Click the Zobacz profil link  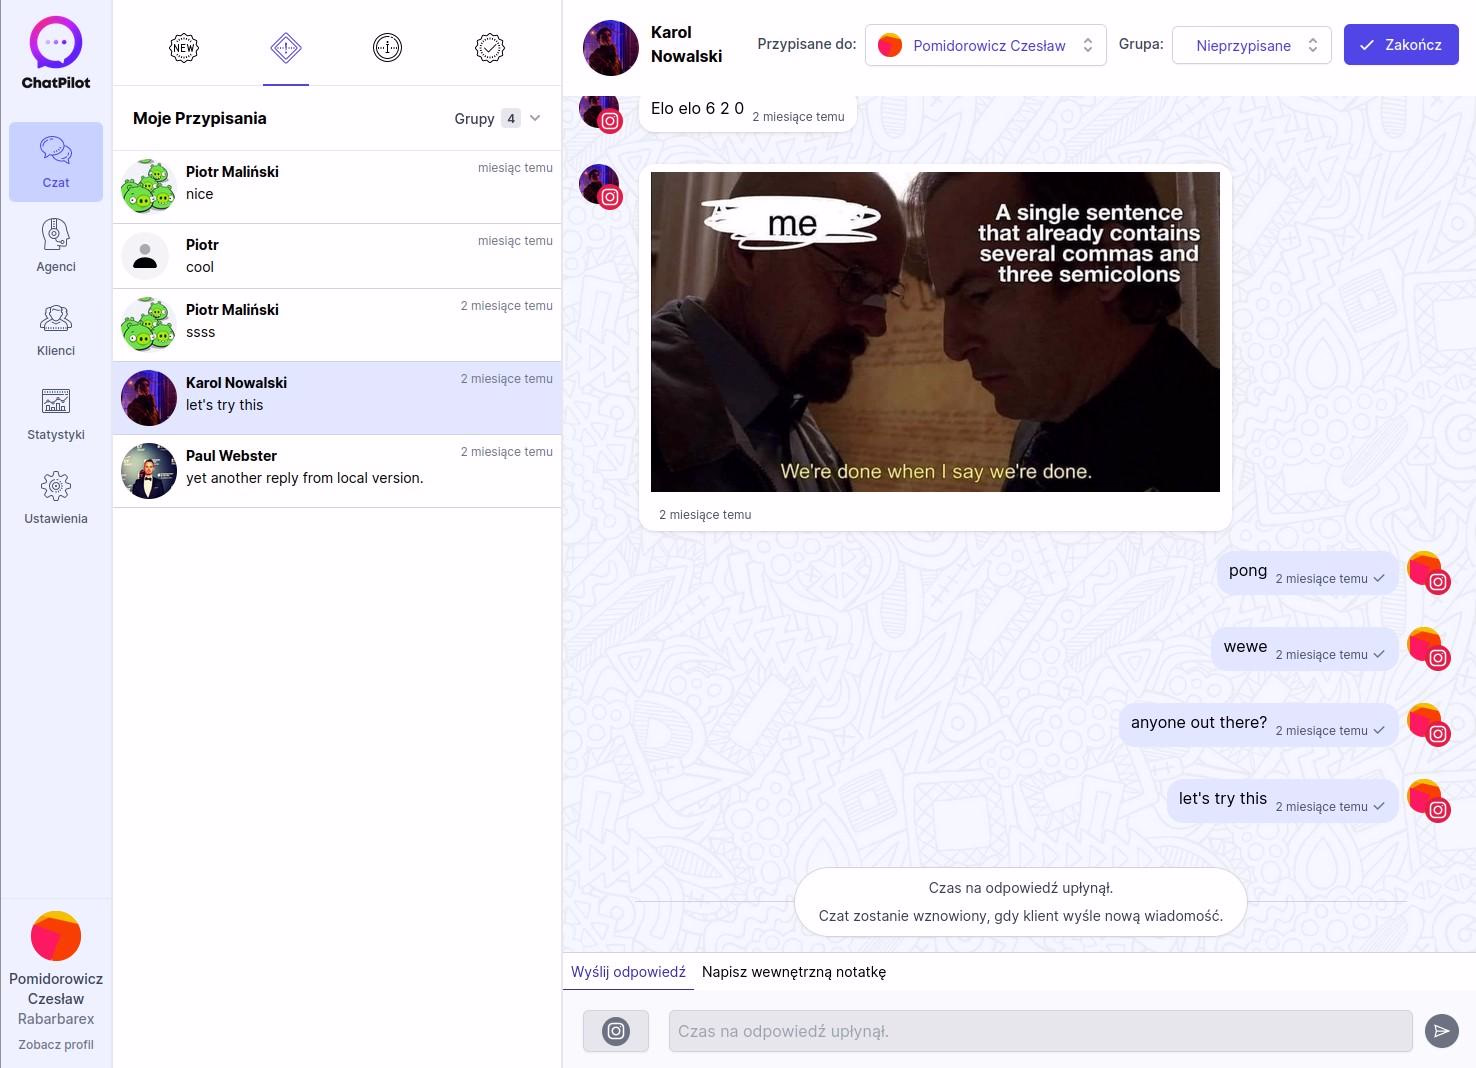click(x=56, y=1044)
